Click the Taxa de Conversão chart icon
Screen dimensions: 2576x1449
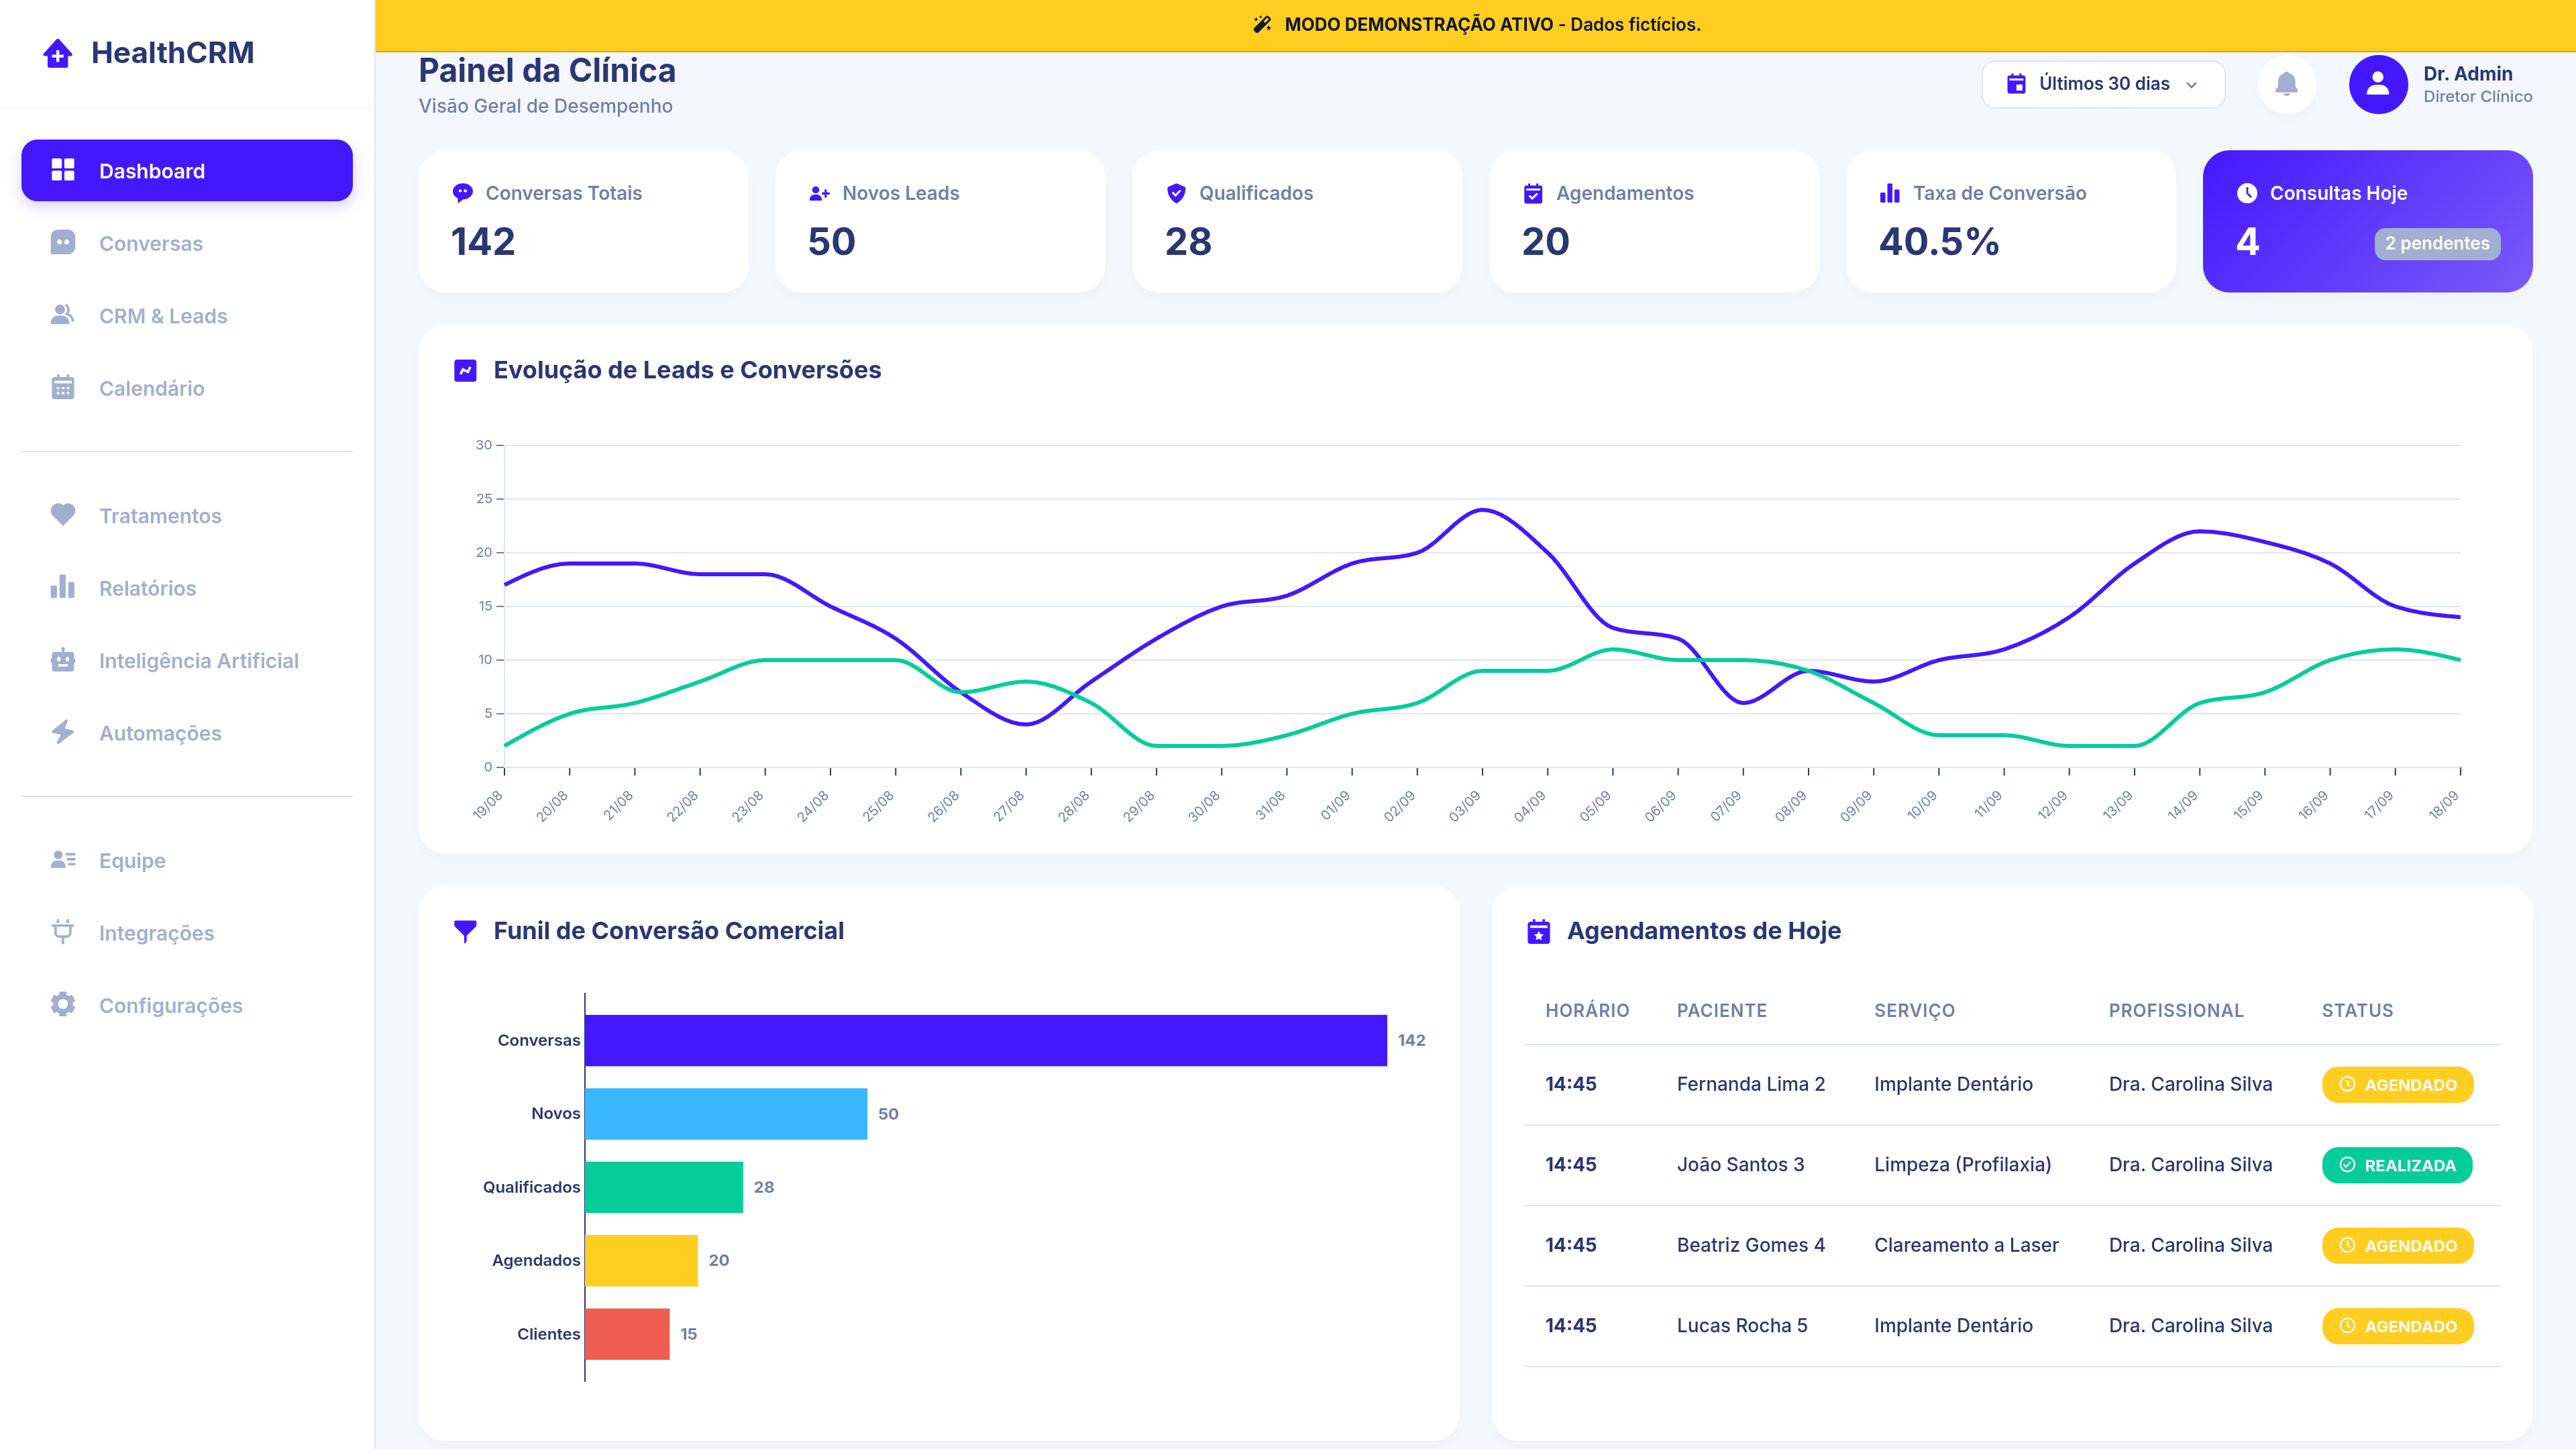coord(1890,193)
